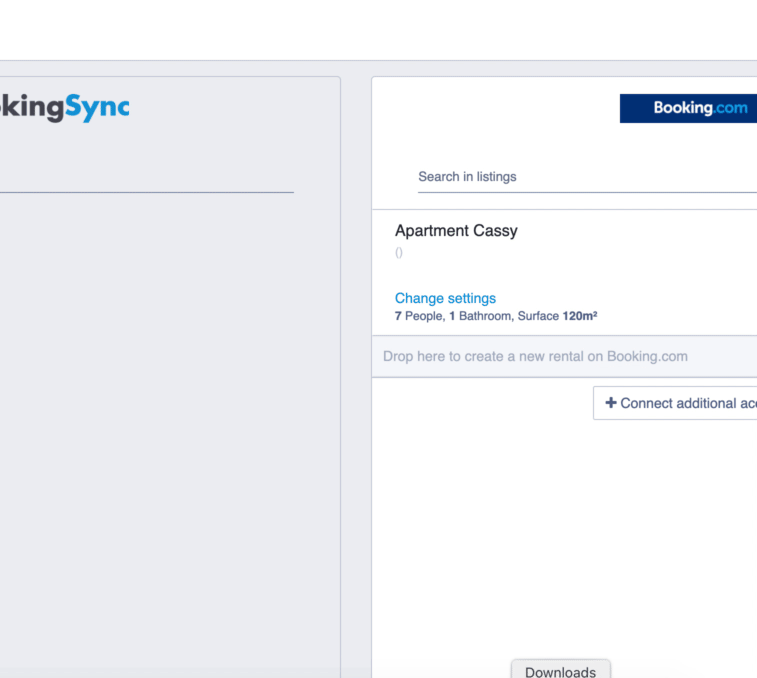Click the Downloads button at bottom
This screenshot has width=757, height=678.
click(560, 671)
